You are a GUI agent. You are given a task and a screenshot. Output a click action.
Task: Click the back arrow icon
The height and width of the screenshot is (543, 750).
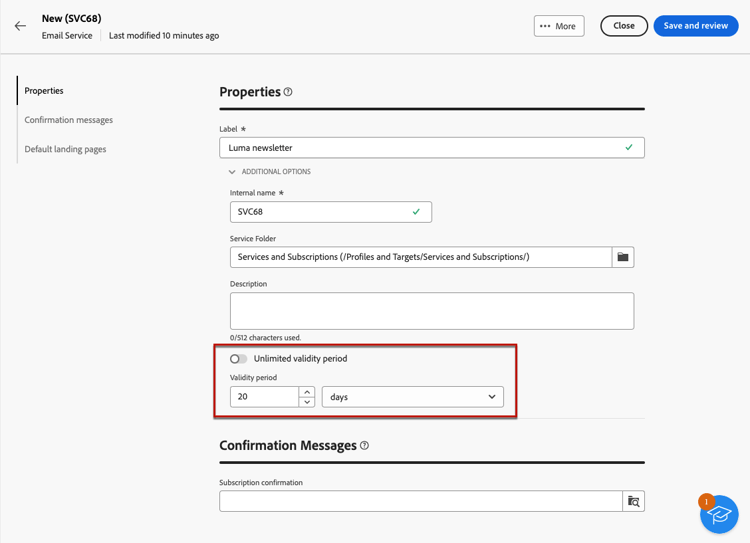(20, 26)
